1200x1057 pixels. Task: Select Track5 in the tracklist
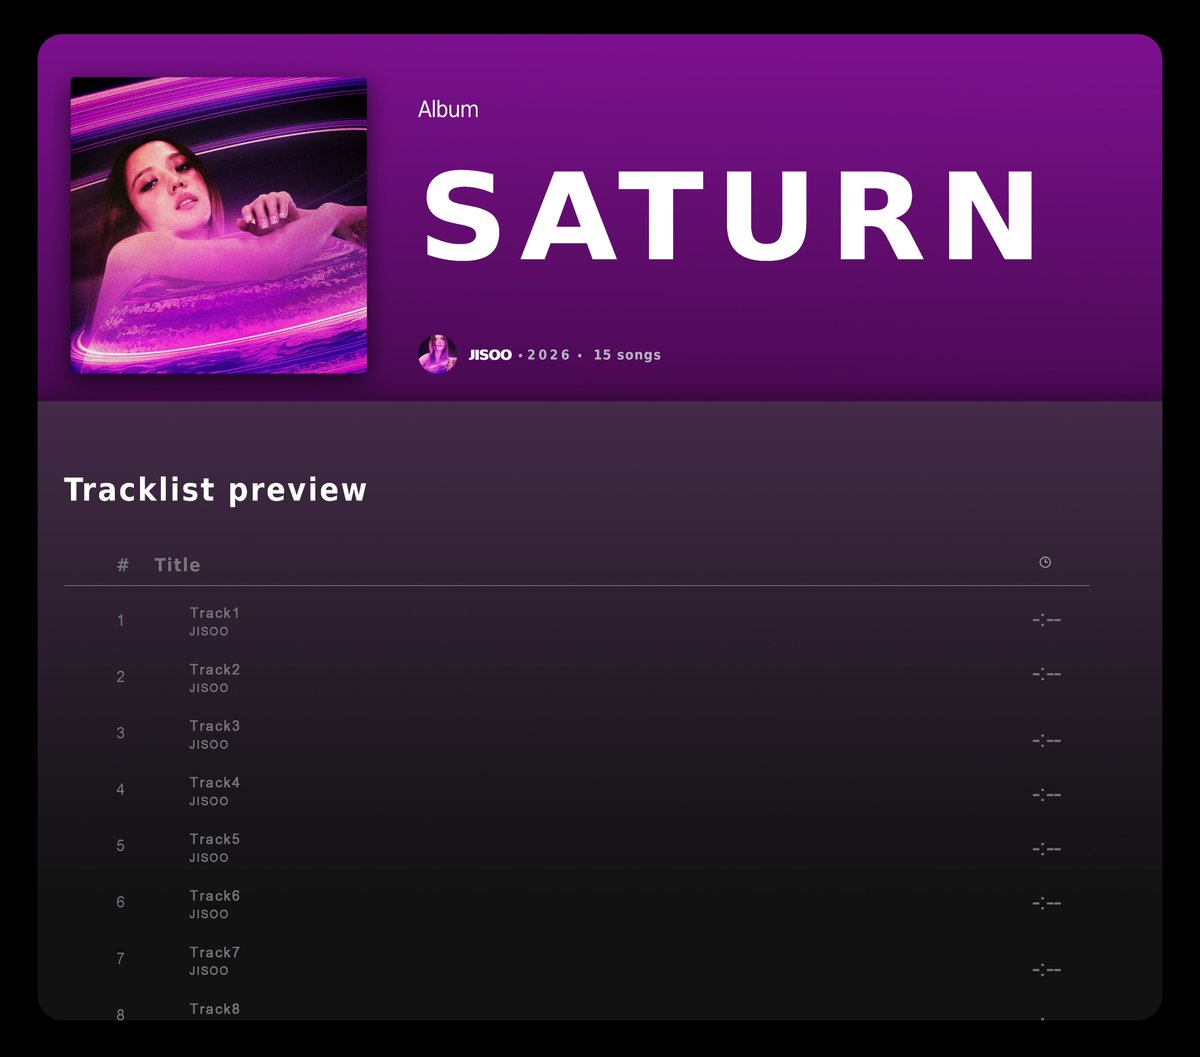click(215, 839)
